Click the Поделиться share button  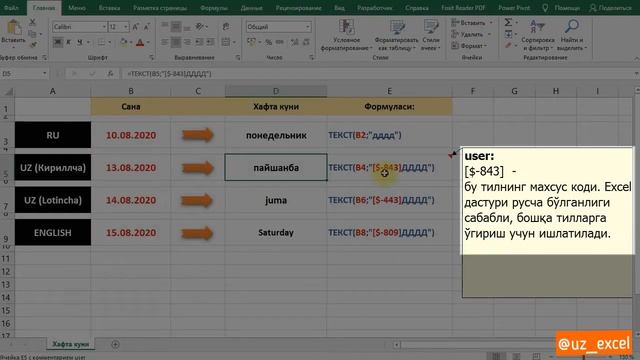click(x=611, y=8)
